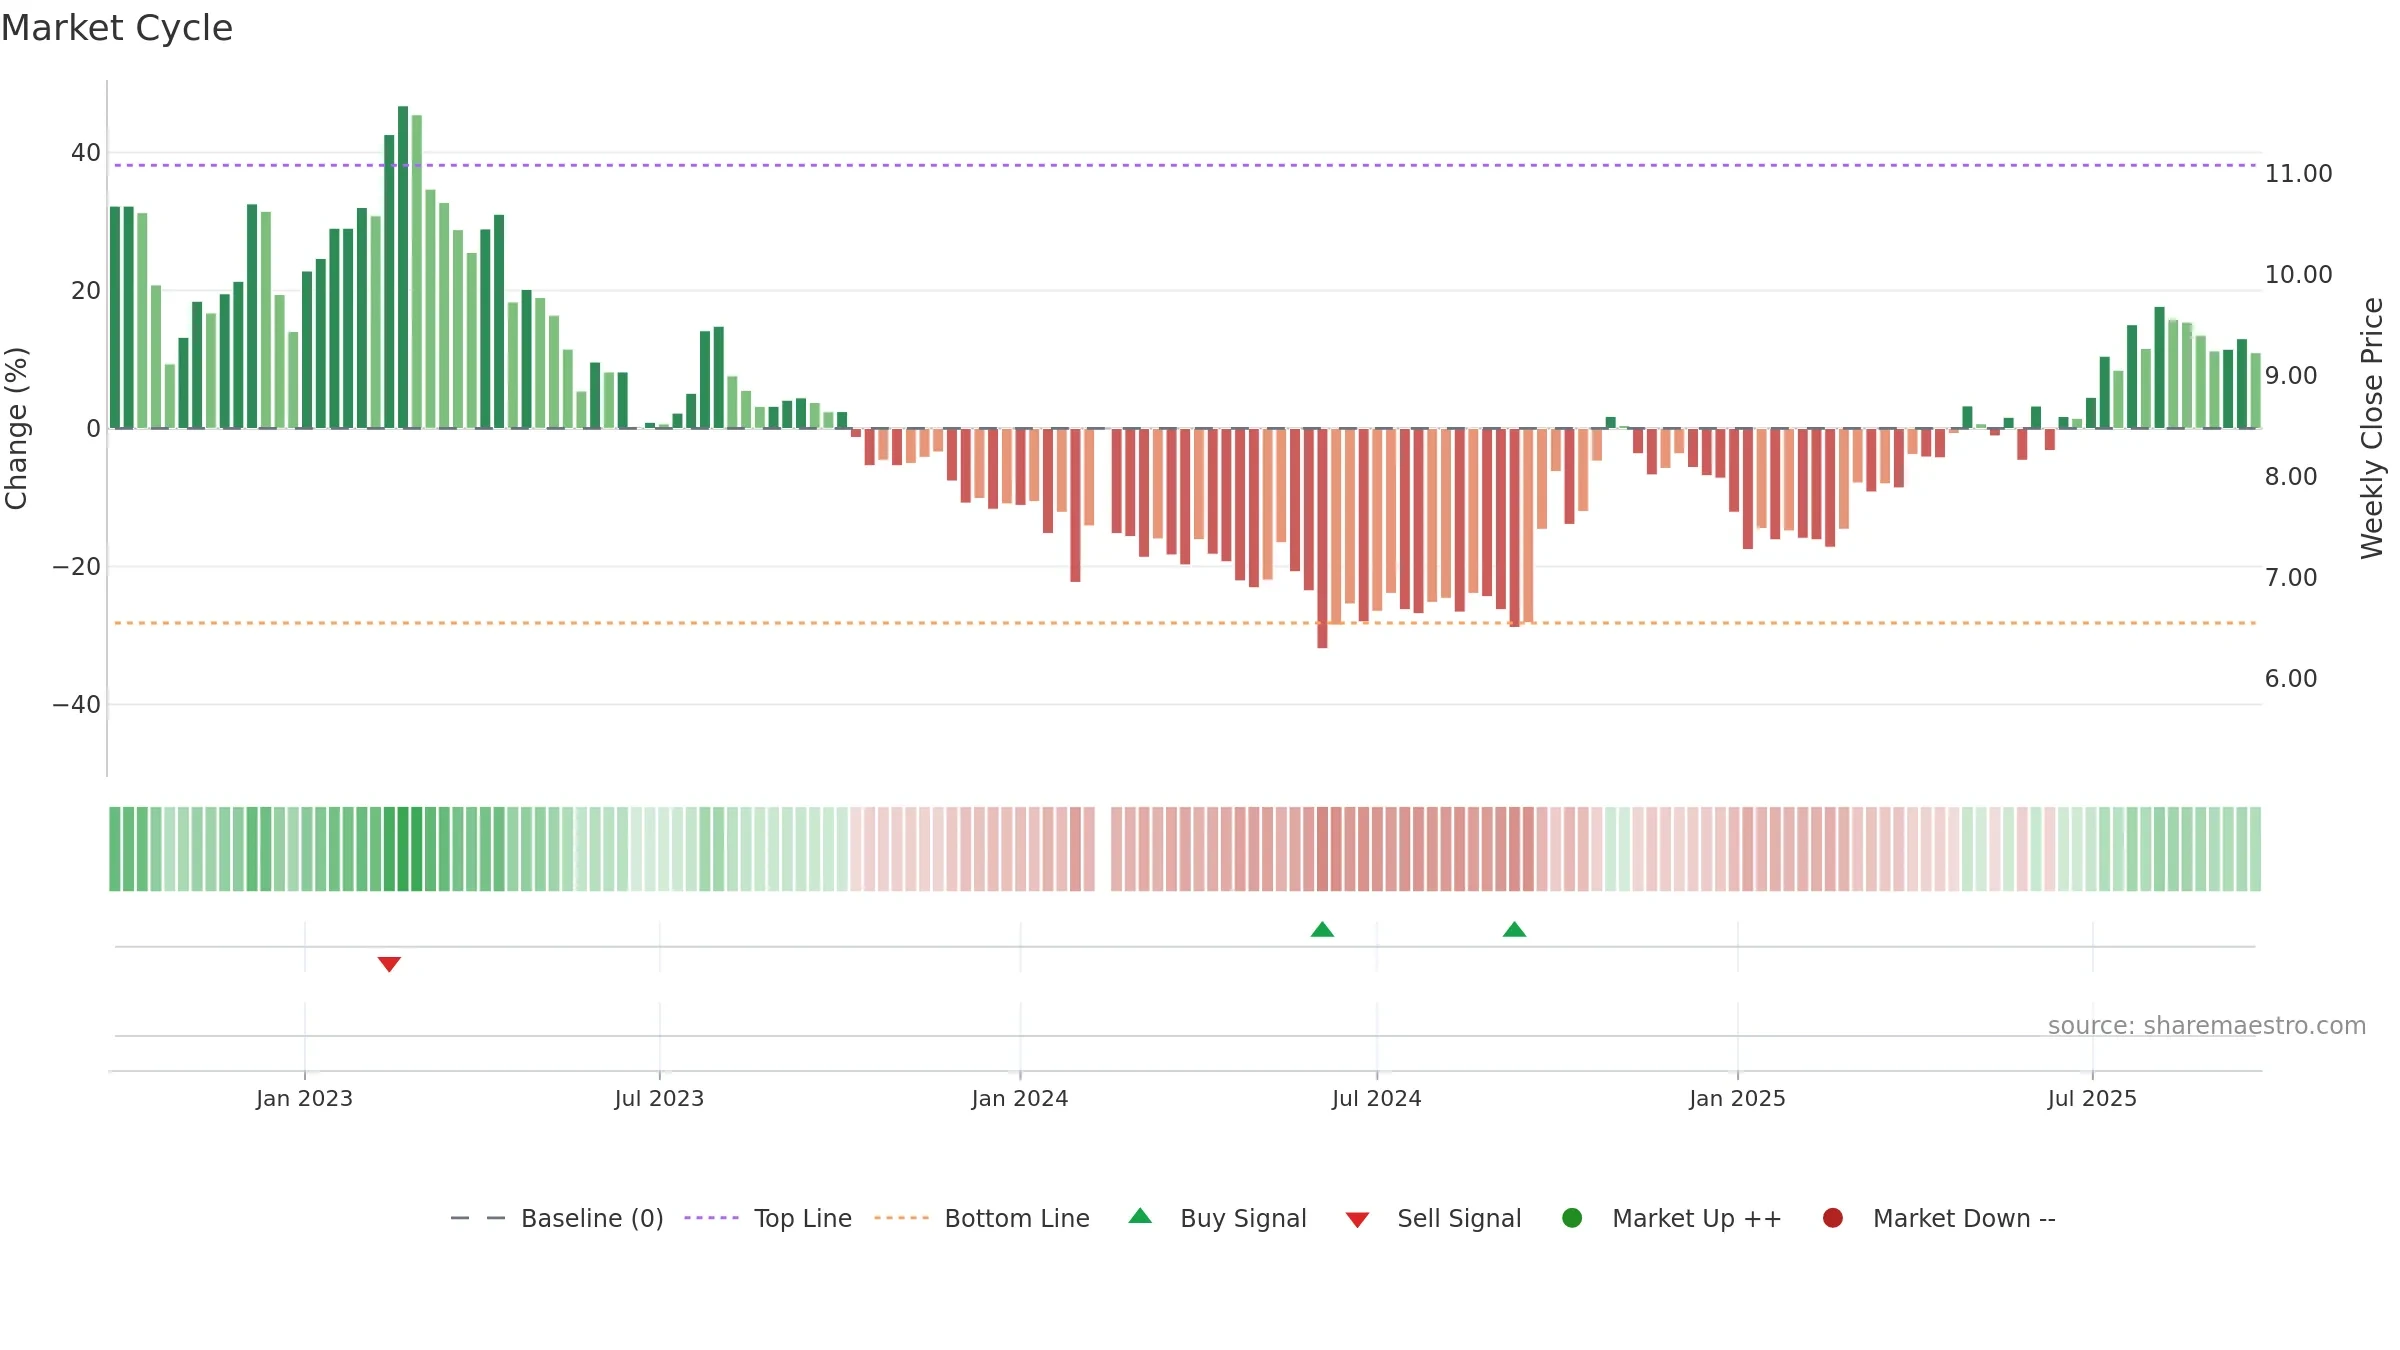Click the Buy Signal legend entry
The image size is (2400, 1350).
pyautogui.click(x=1217, y=1218)
